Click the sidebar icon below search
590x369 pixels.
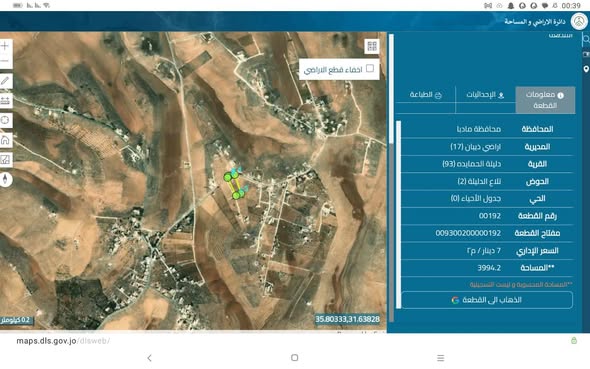pos(586,55)
